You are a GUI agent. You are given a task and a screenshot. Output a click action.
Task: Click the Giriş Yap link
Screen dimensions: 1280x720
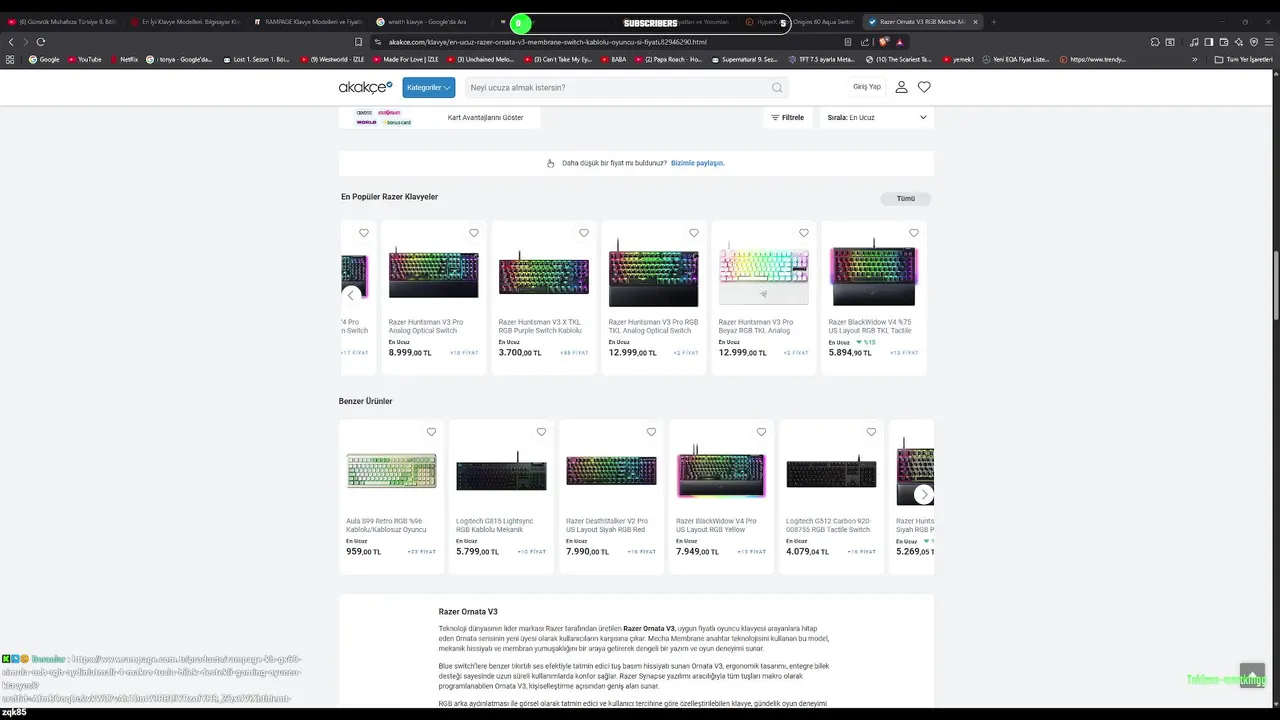867,87
